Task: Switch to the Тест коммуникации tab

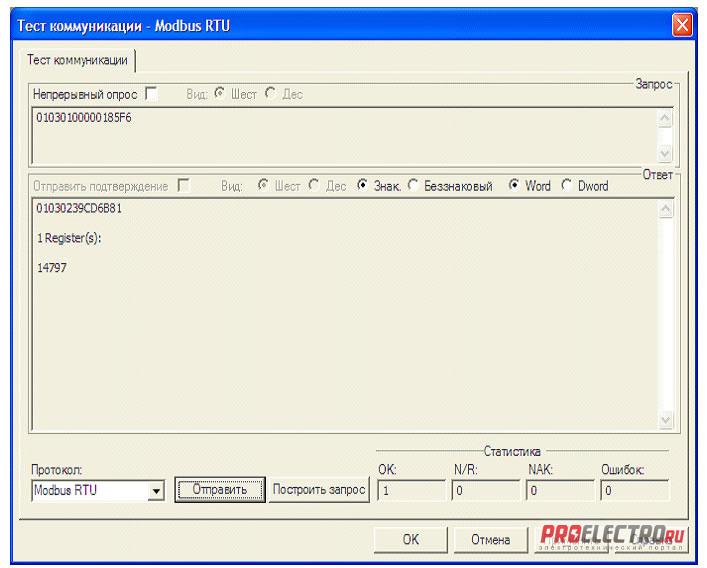Action: [x=77, y=60]
